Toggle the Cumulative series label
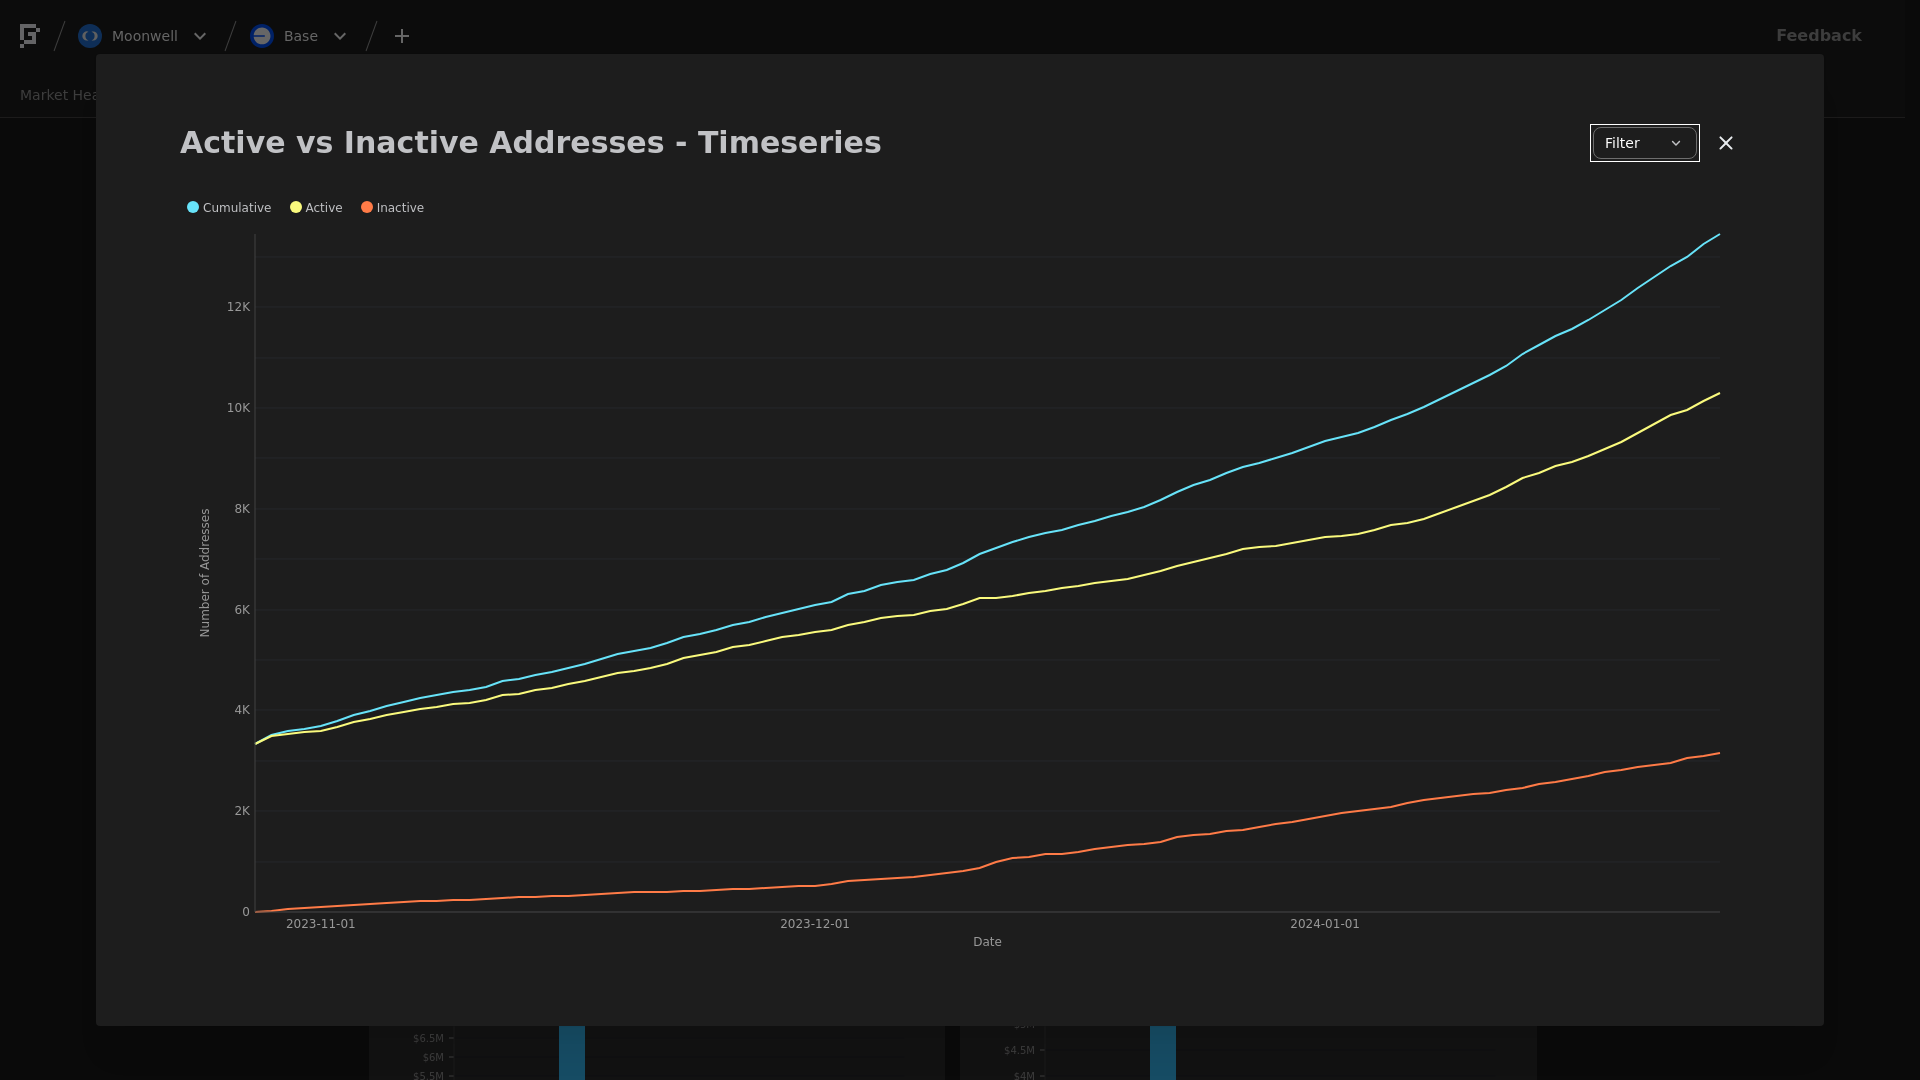The image size is (1920, 1080). pos(237,208)
